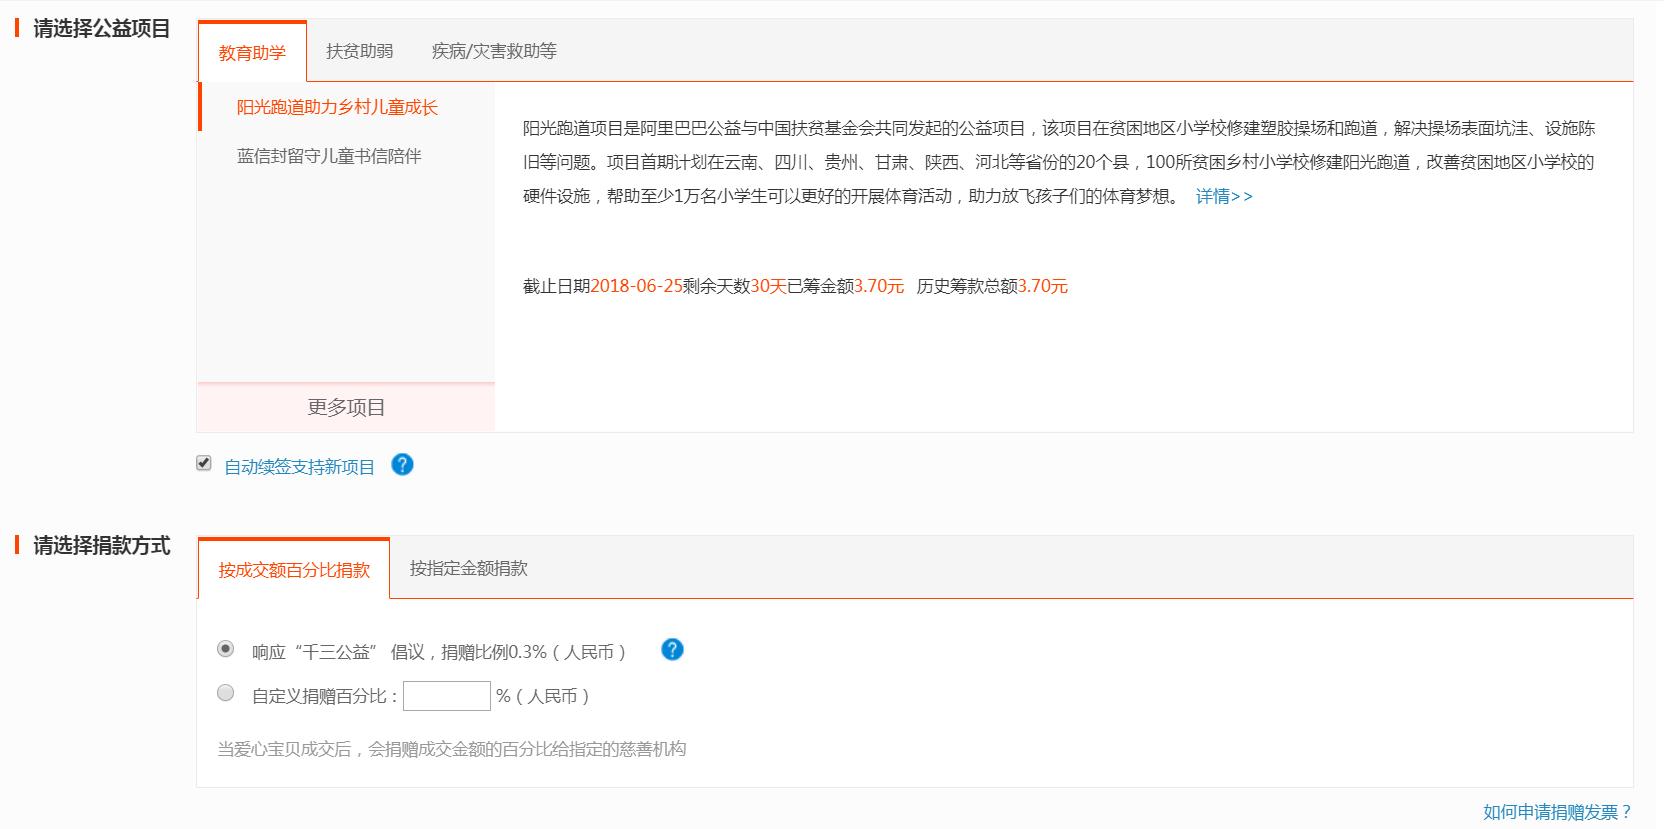This screenshot has width=1664, height=829.
Task: Open 自动续签支持新项目 link
Action: click(x=299, y=467)
